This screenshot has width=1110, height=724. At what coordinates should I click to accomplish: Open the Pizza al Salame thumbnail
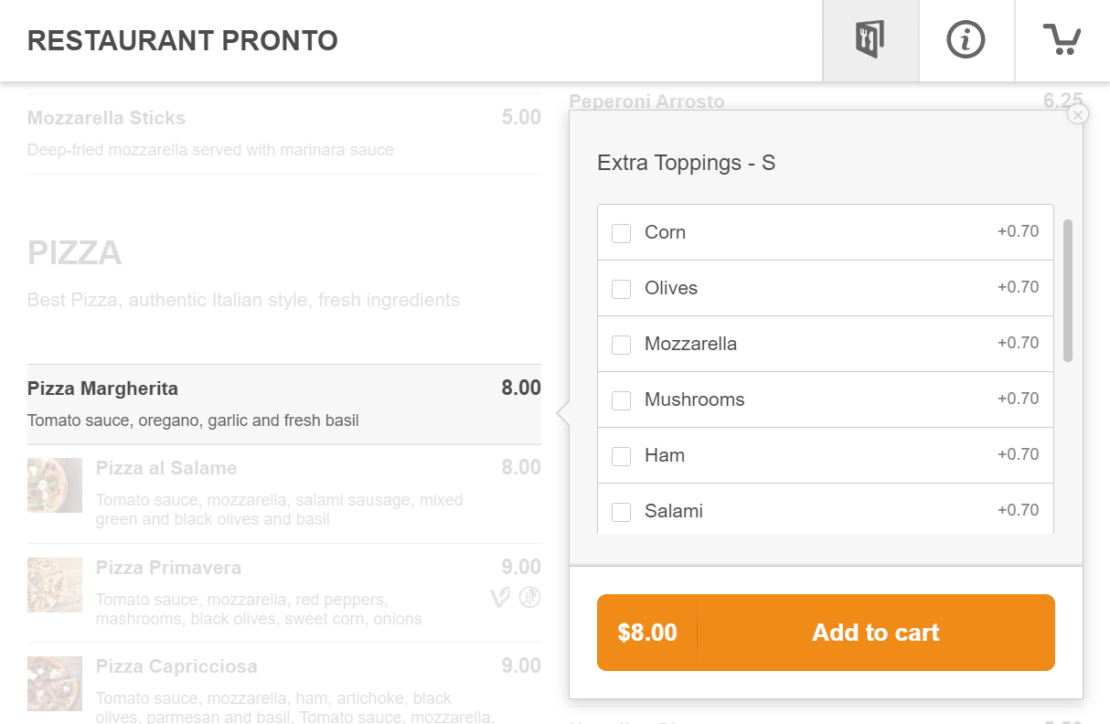pos(55,485)
